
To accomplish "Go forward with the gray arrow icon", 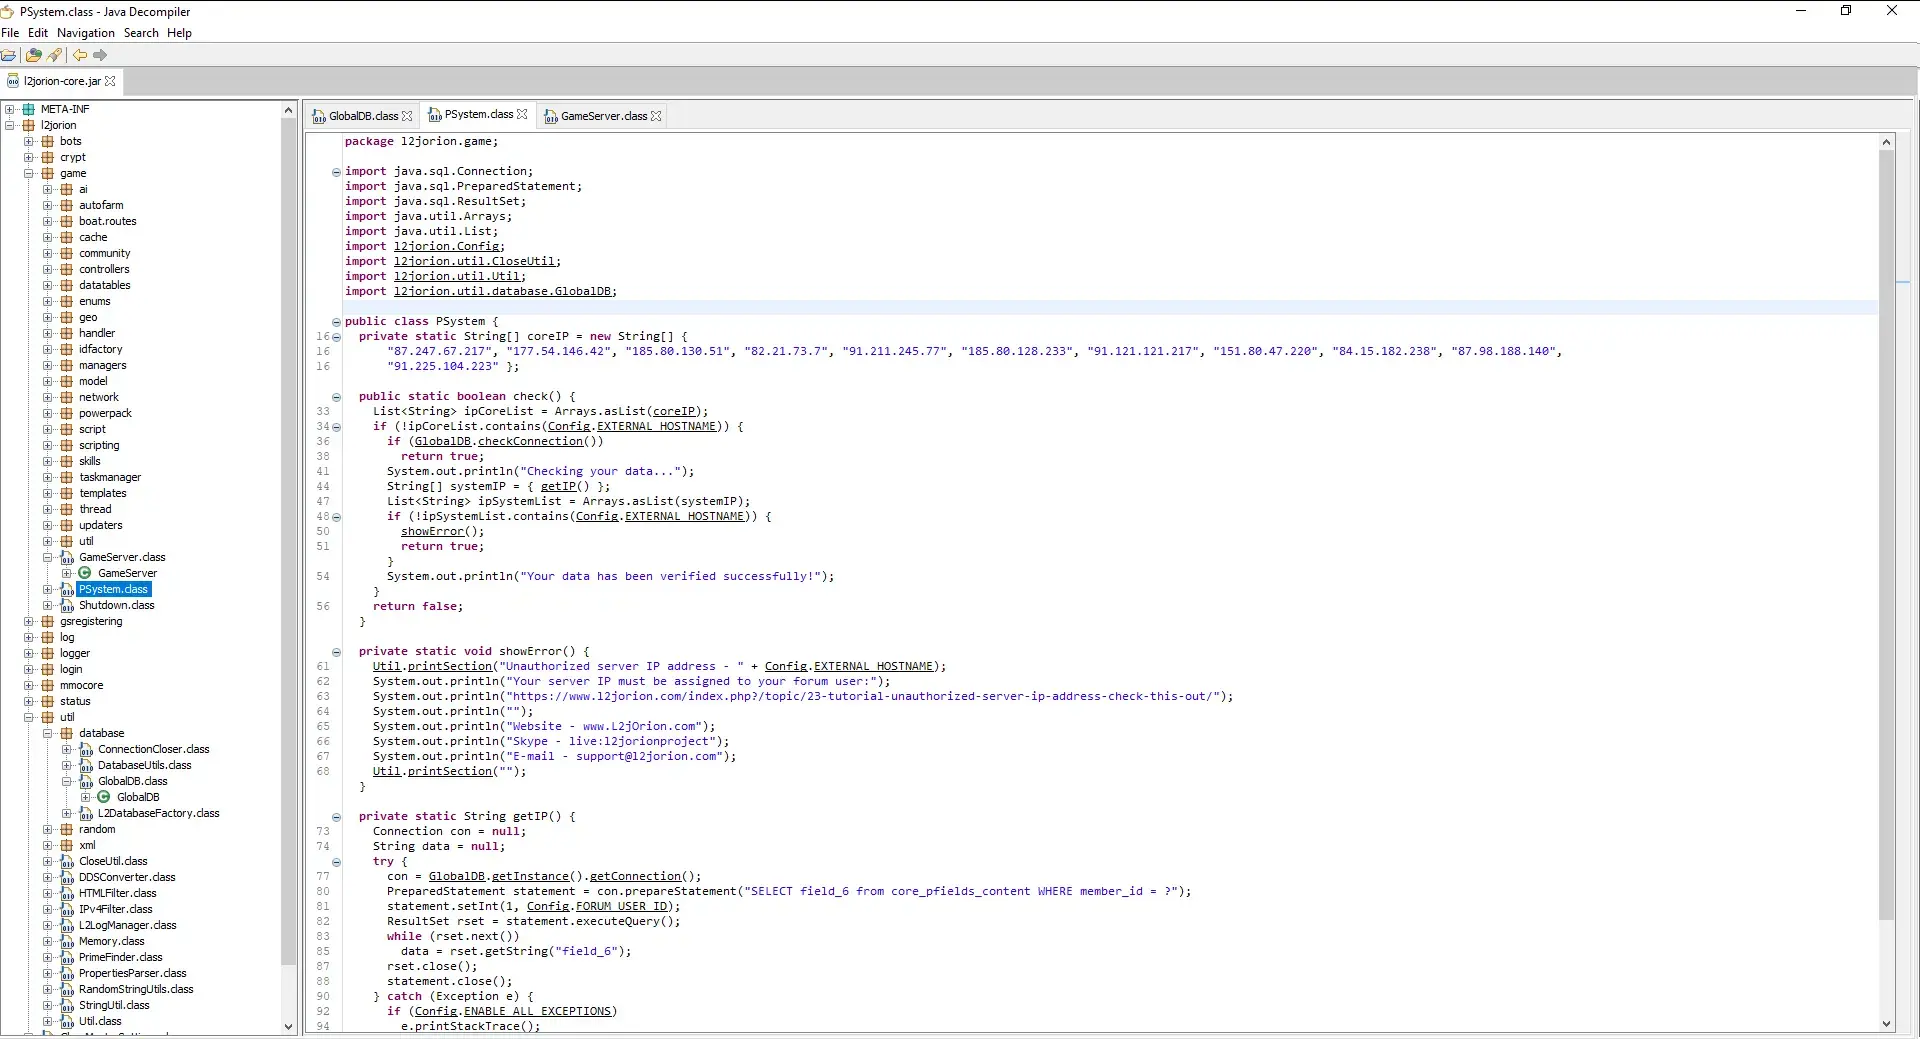I will (x=100, y=55).
